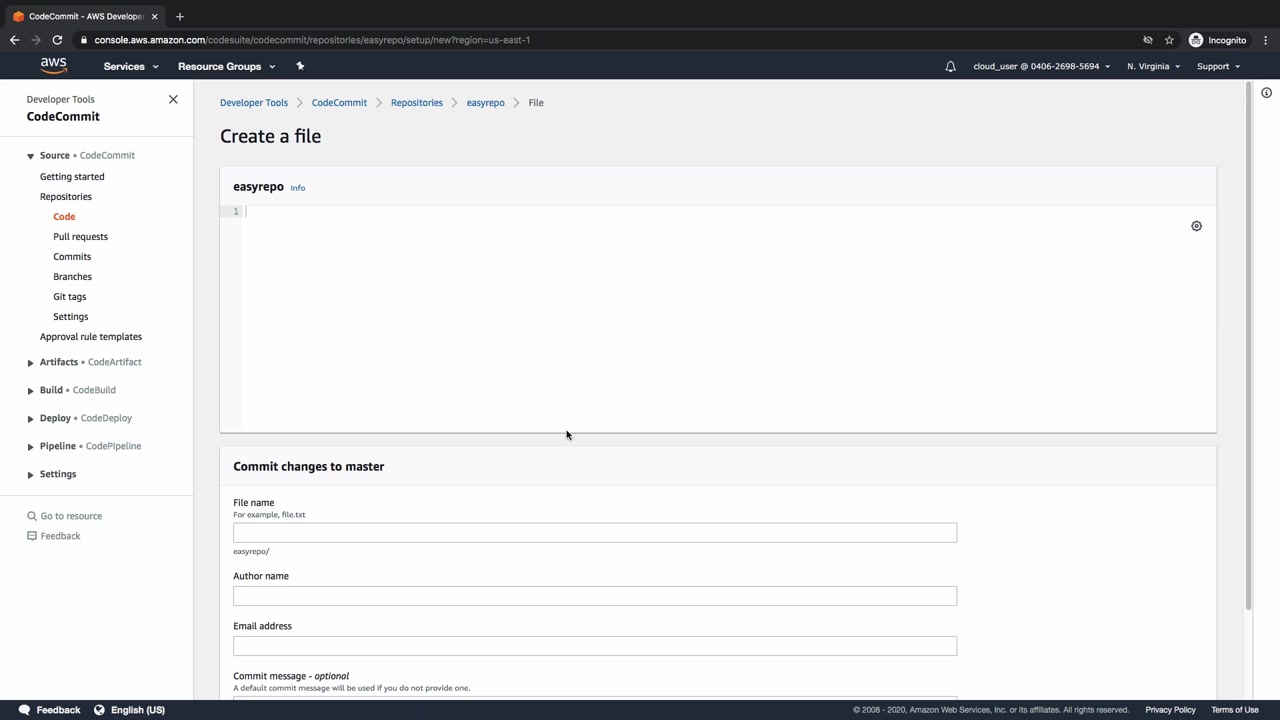The width and height of the screenshot is (1280, 720).
Task: Bookmark this page with the star icon
Action: (x=1169, y=40)
